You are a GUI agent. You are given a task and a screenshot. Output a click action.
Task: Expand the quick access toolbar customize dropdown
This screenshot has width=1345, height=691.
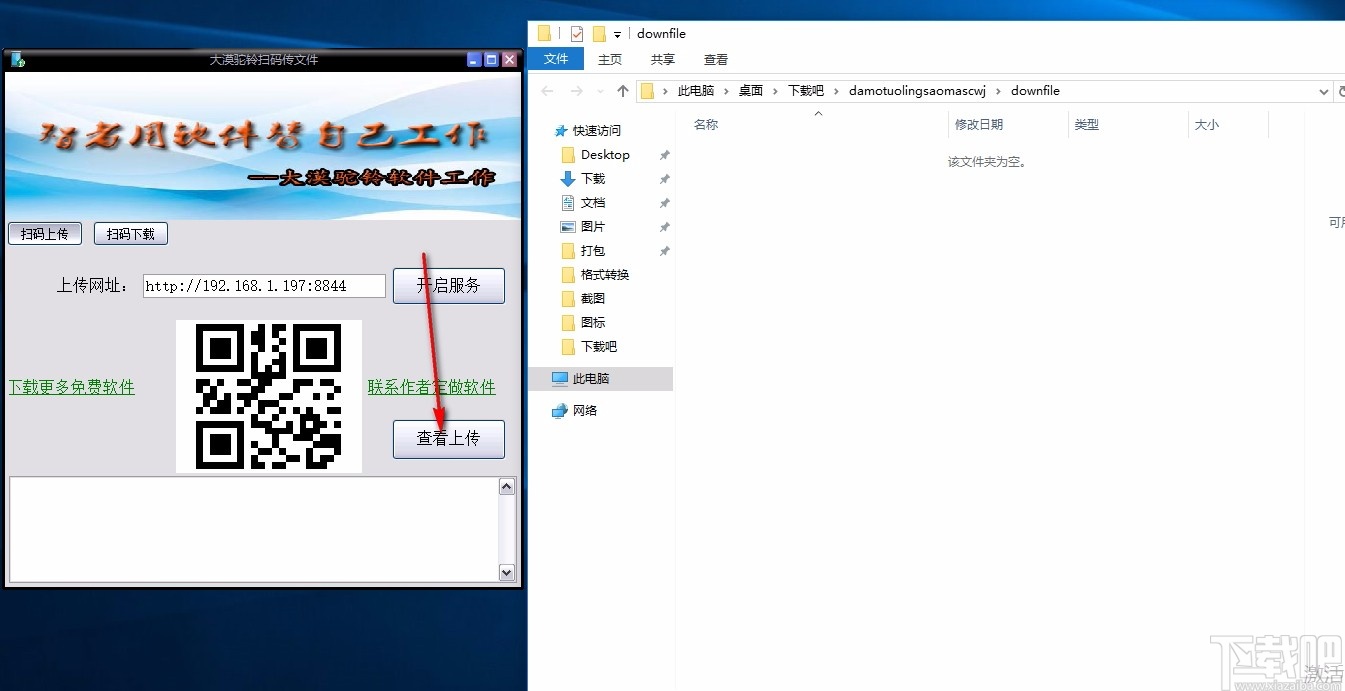619,33
